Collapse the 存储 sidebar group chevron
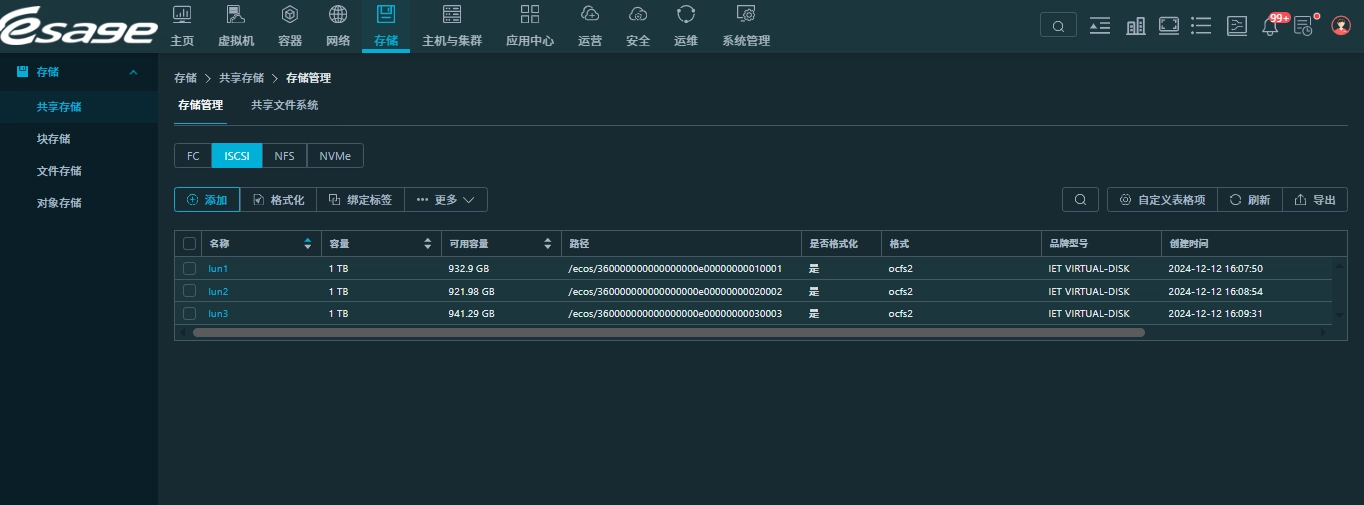This screenshot has height=505, width=1364. (134, 72)
